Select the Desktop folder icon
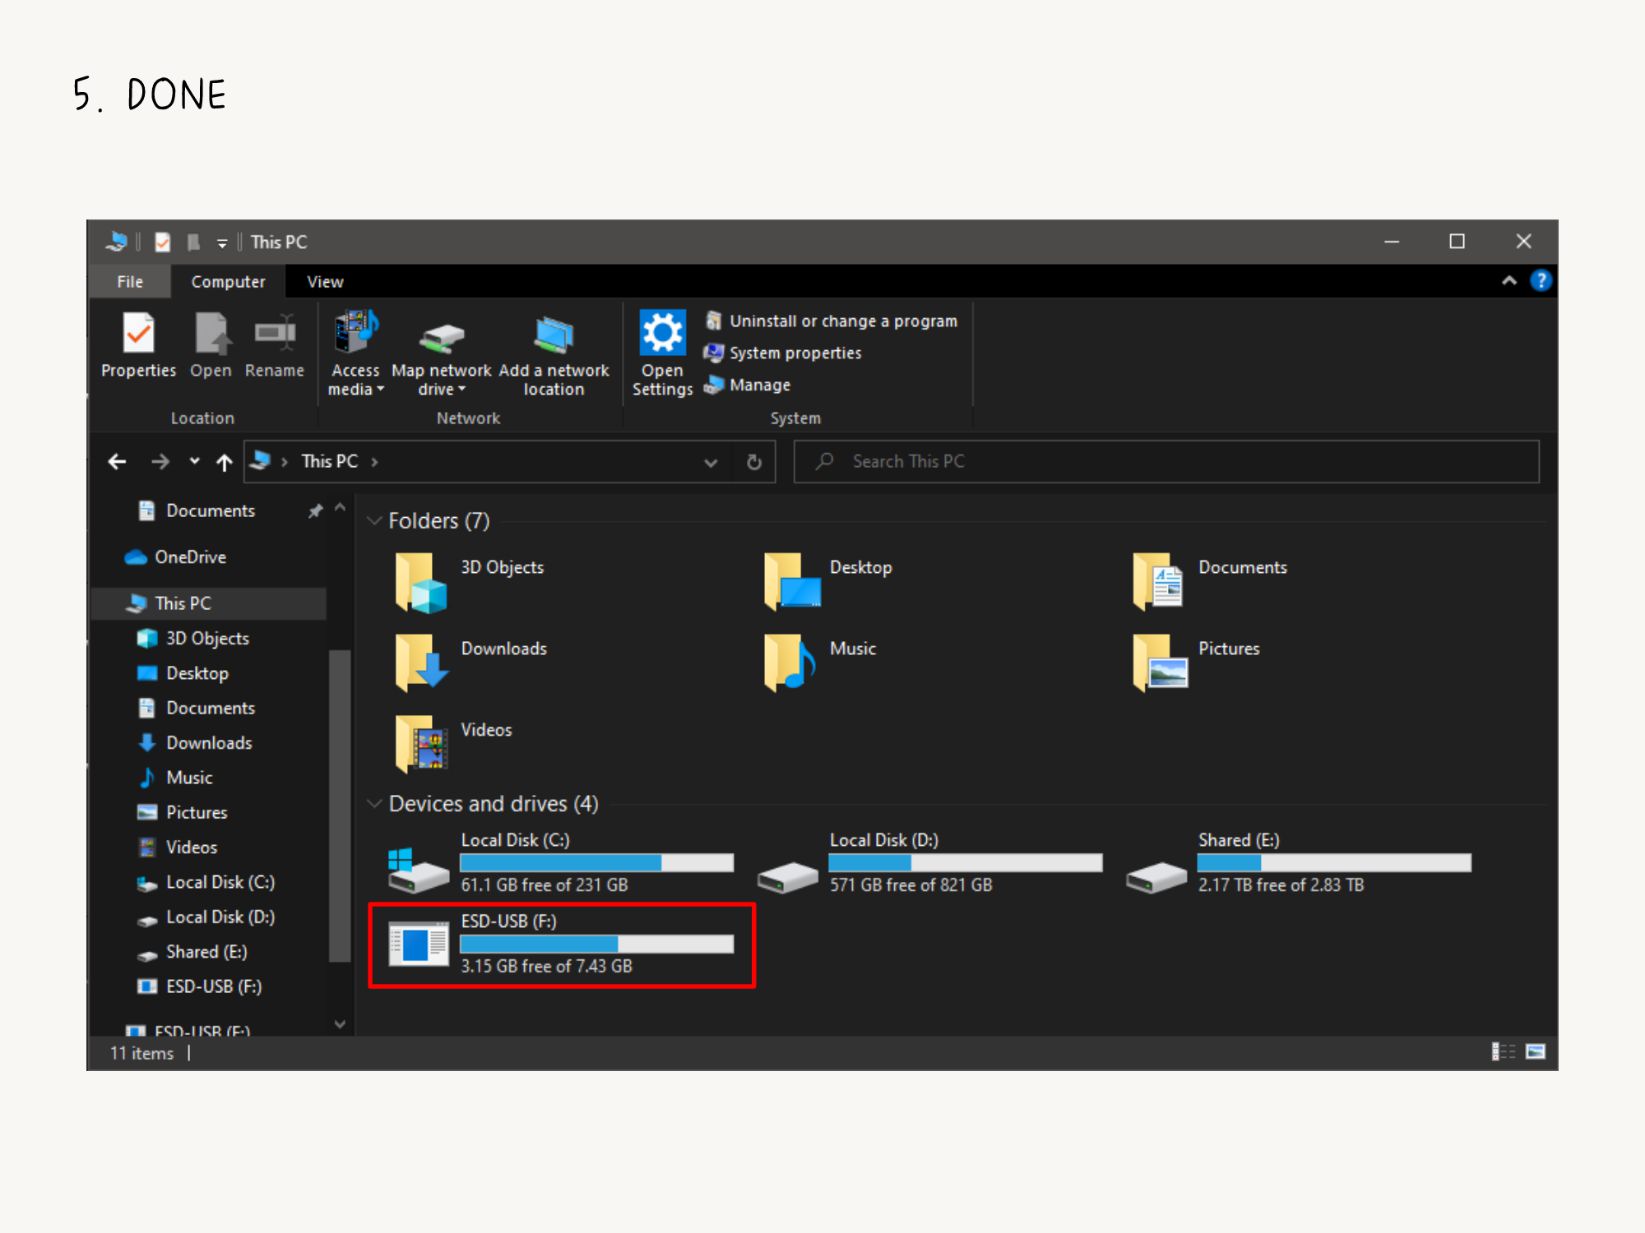Image resolution: width=1645 pixels, height=1233 pixels. point(792,582)
